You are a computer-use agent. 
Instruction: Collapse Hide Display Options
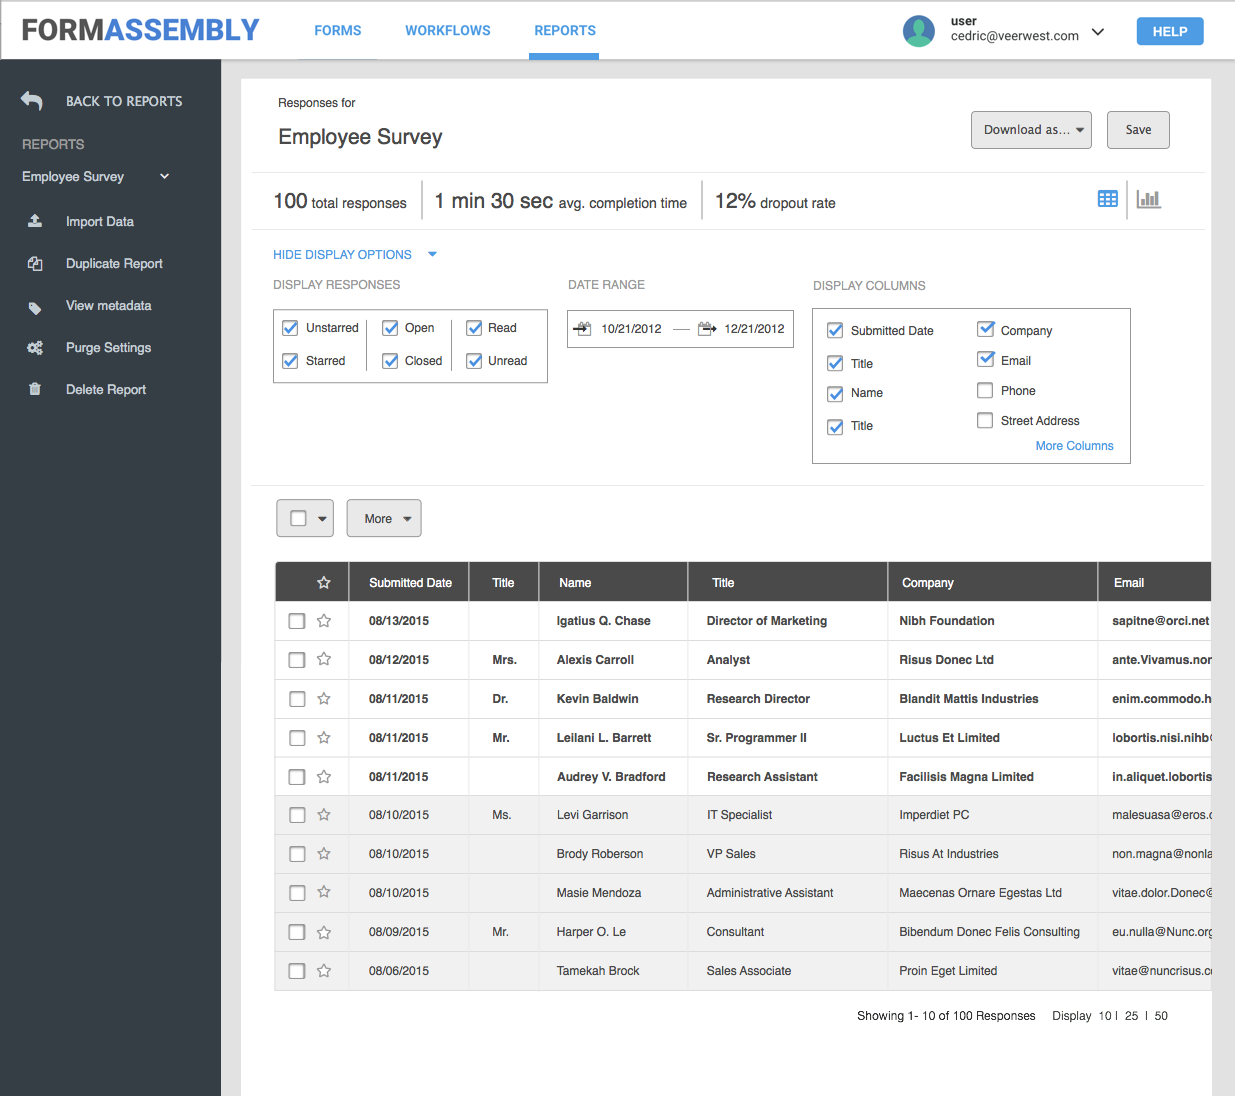[355, 255]
